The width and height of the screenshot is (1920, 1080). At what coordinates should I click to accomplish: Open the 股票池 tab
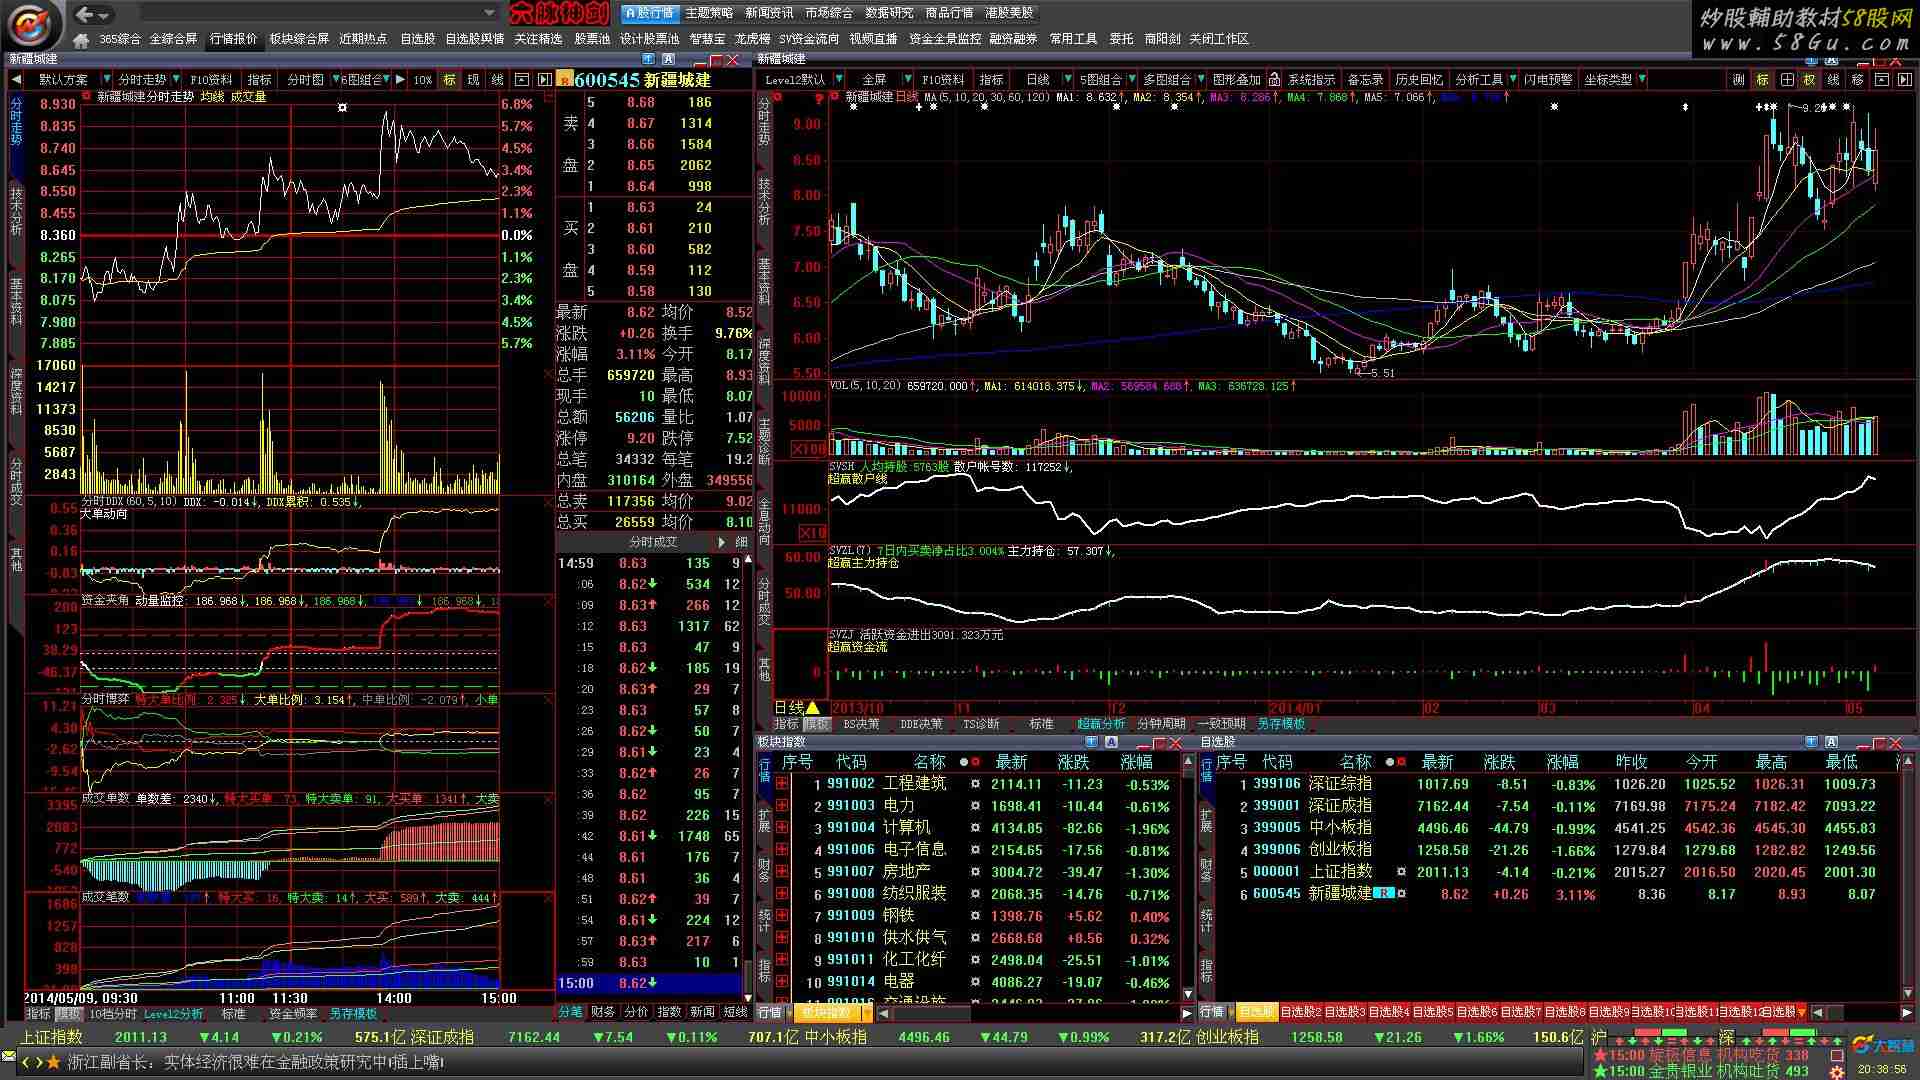592,39
